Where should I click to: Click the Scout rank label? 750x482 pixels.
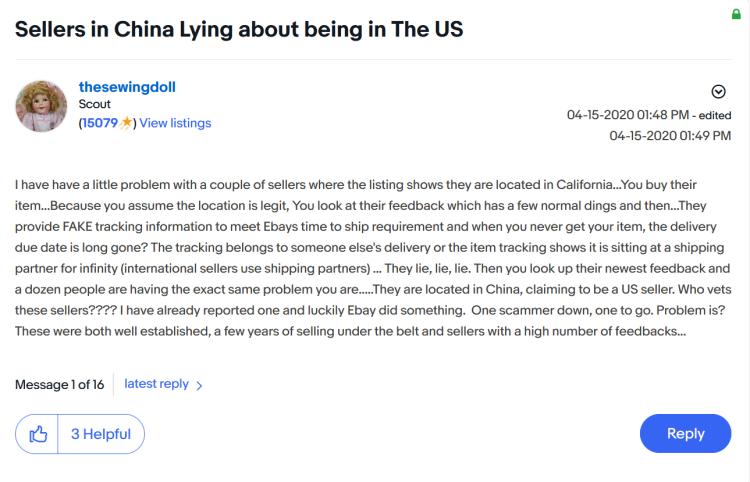pyautogui.click(x=95, y=104)
